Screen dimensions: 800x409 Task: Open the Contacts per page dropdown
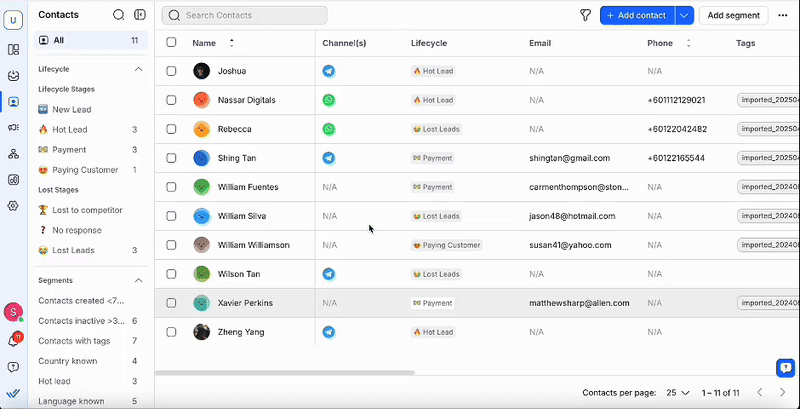(x=678, y=392)
